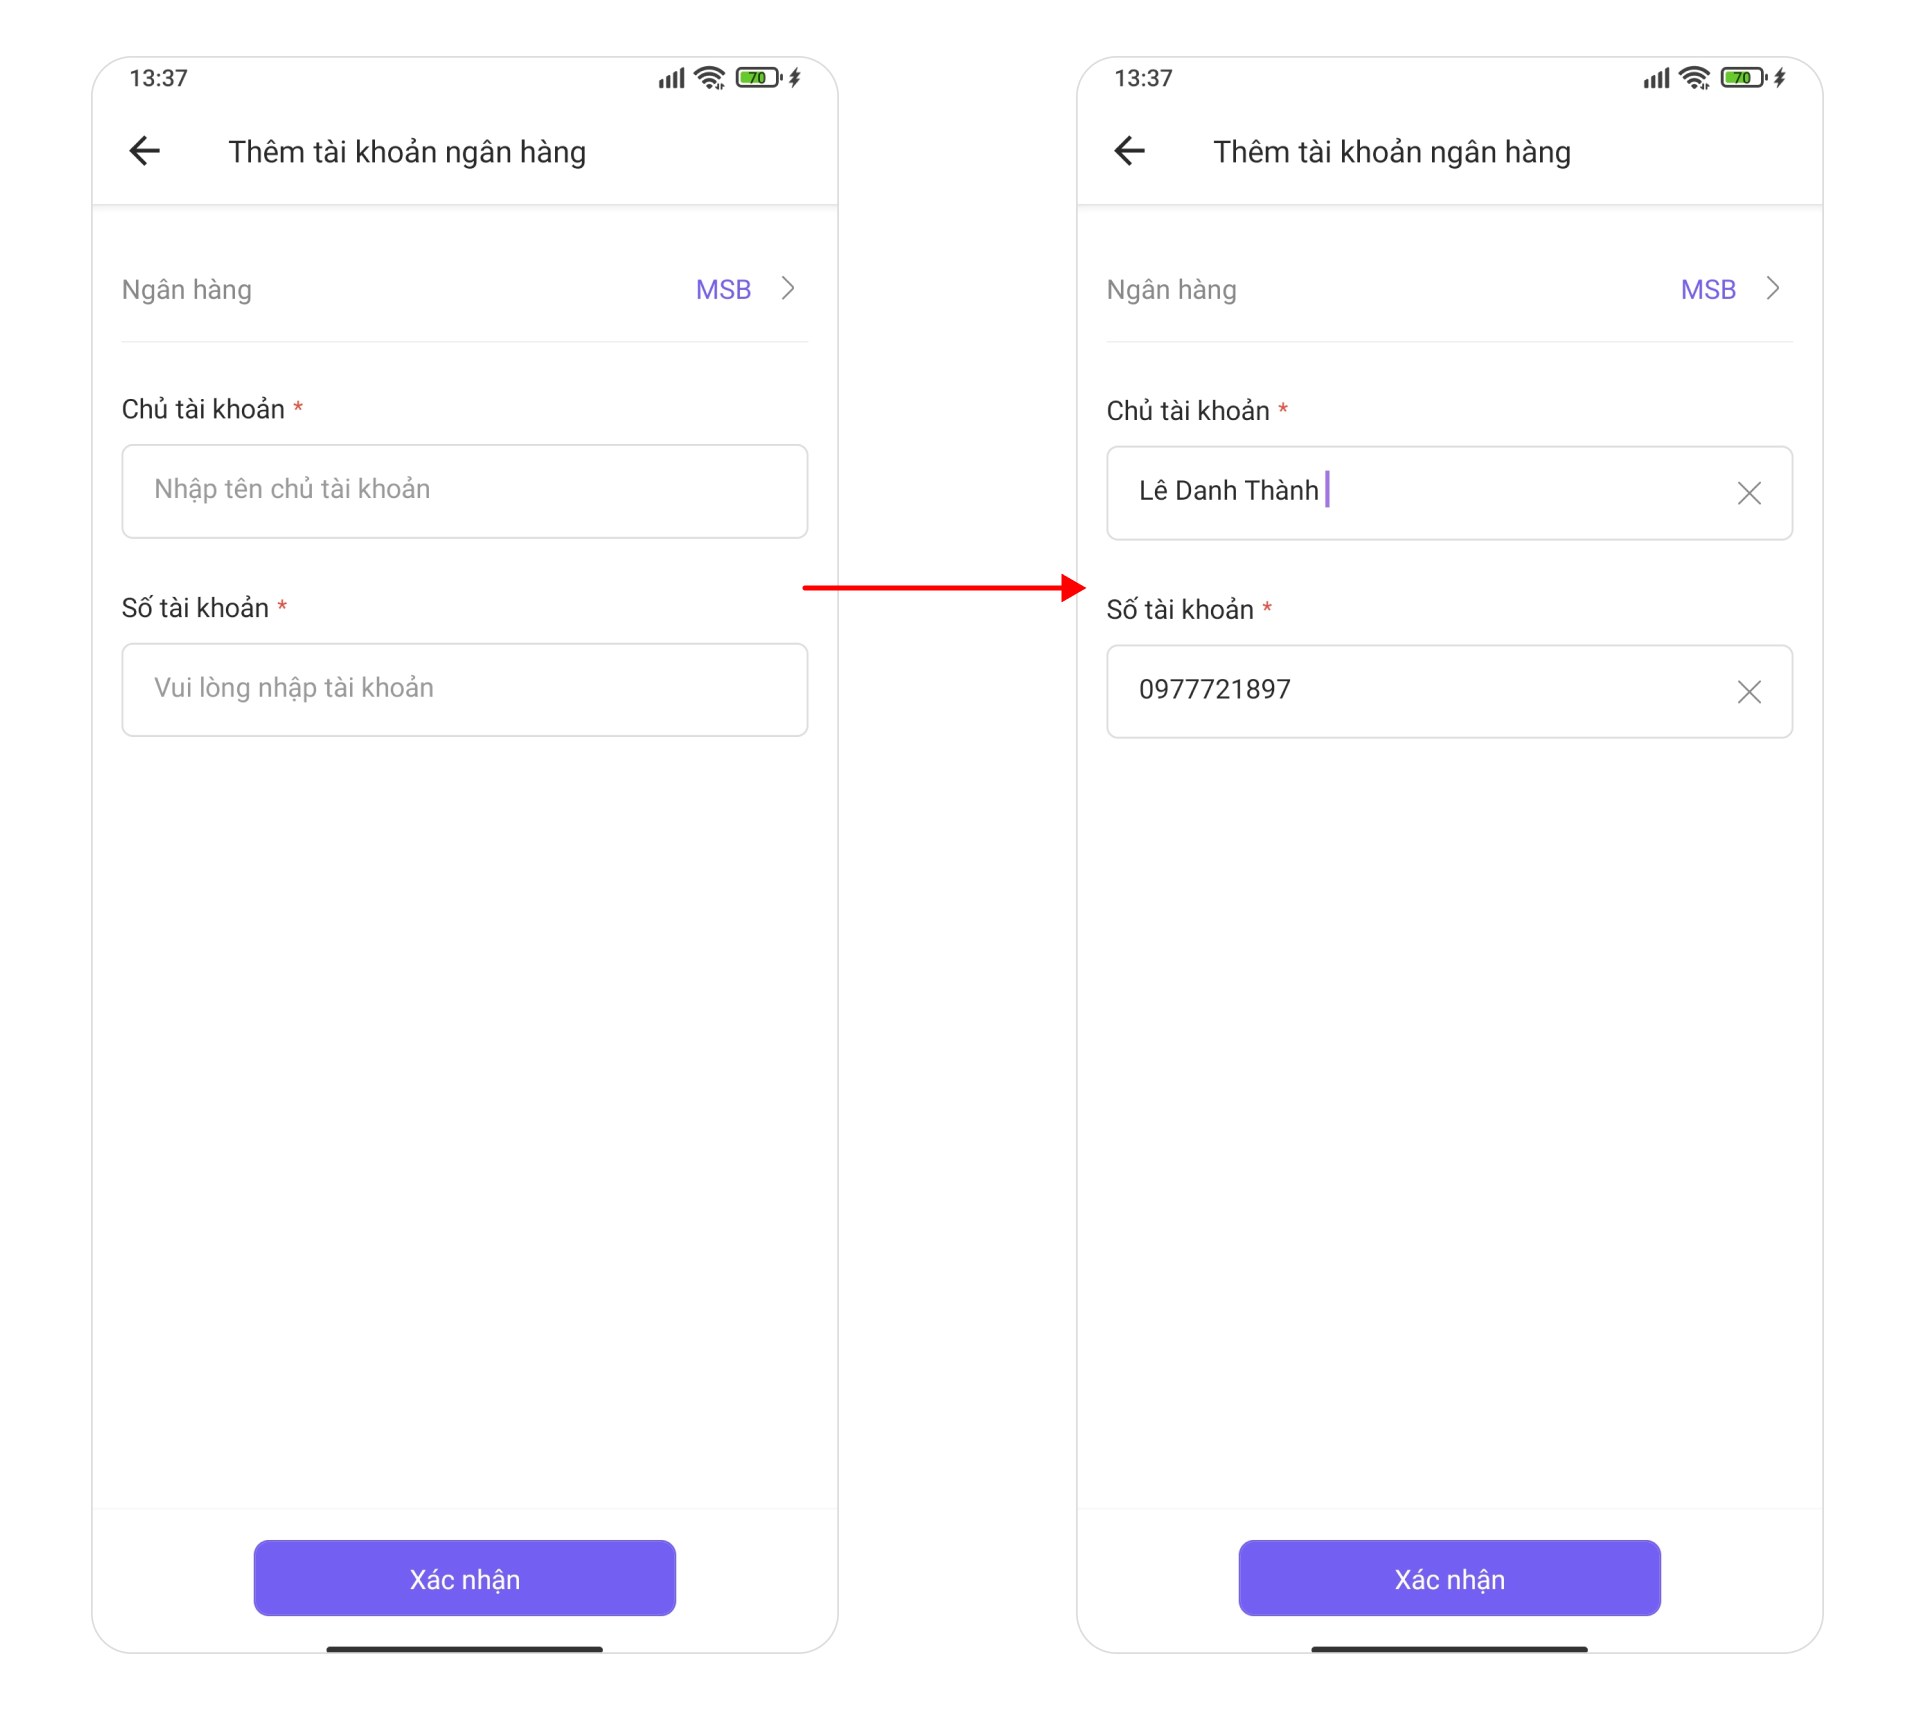This screenshot has width=1920, height=1709.
Task: Clear the Lê Danh Thành name field
Action: 1748,493
